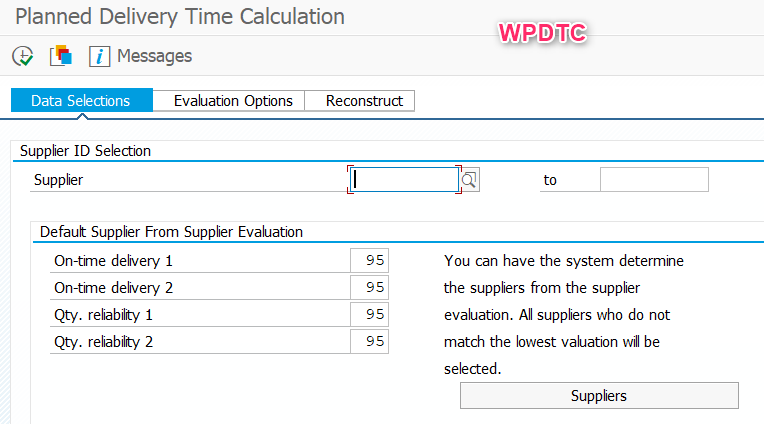Viewport: 764px width, 424px height.
Task: Focus the Qty. reliability 2 value field
Action: 370,341
